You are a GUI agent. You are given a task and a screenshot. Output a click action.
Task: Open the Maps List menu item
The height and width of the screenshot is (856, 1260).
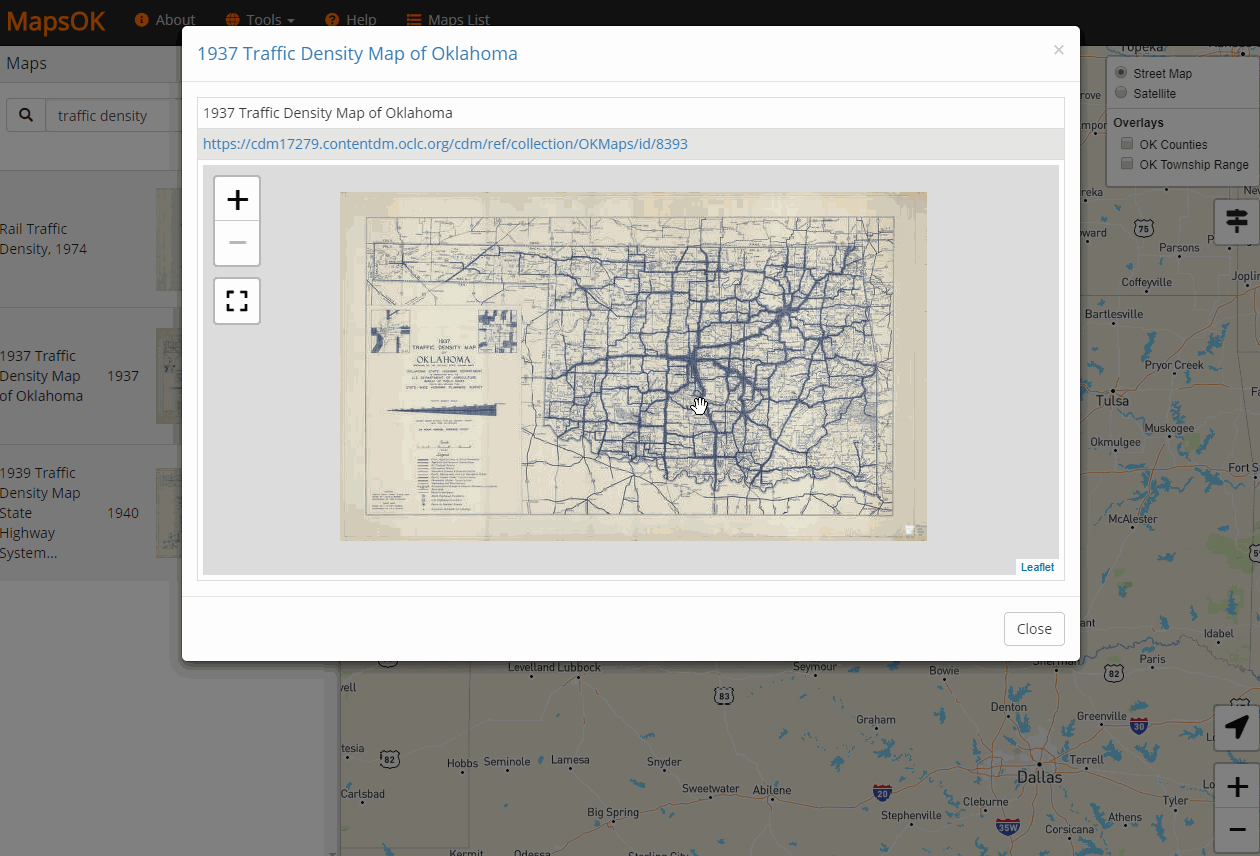[x=448, y=20]
